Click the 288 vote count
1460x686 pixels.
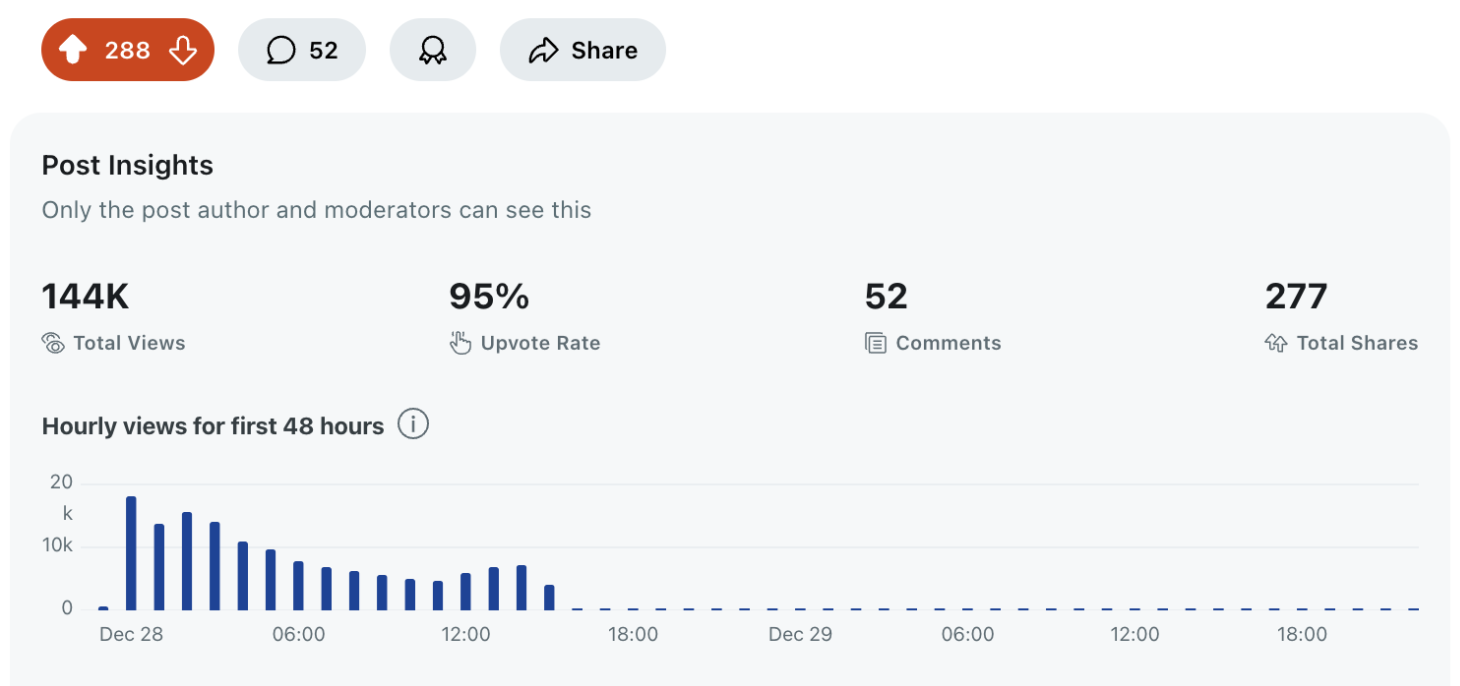point(127,50)
